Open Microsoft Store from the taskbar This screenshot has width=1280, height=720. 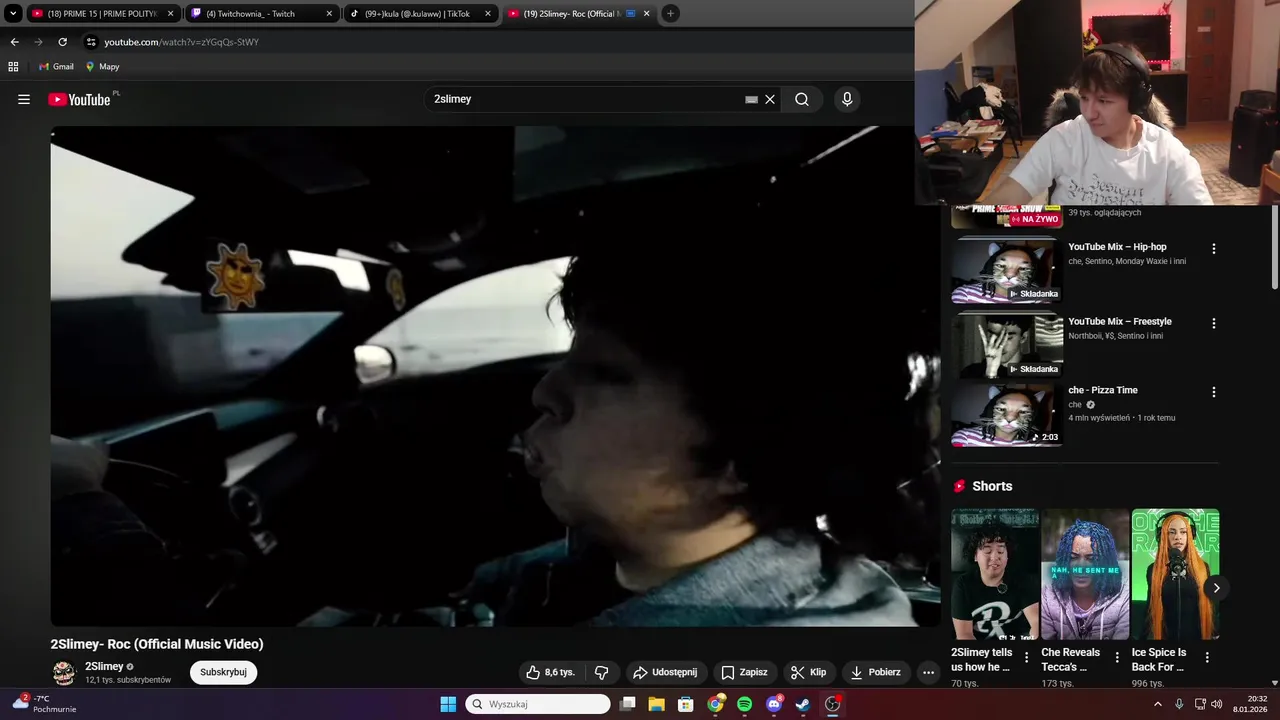pos(686,704)
